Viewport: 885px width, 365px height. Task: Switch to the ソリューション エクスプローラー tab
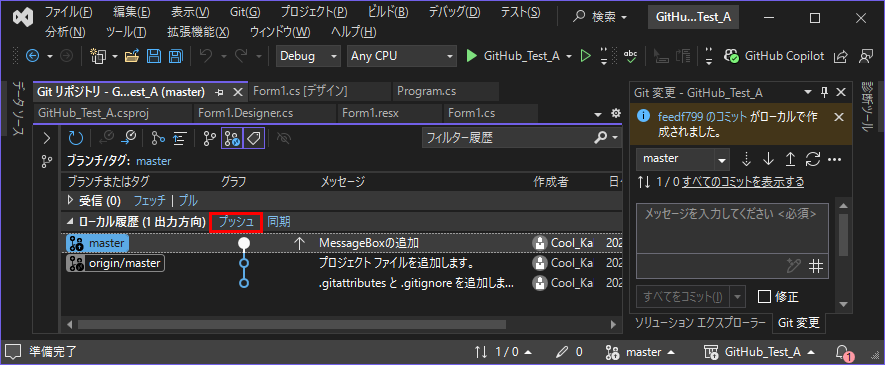pos(700,323)
